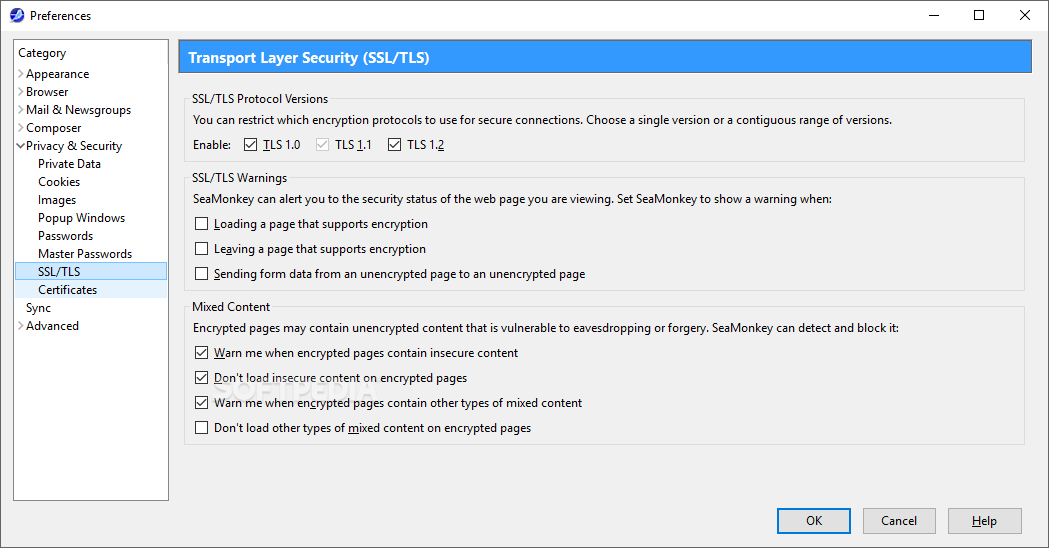
Task: Select Privacy & Security category label
Action: tap(74, 146)
